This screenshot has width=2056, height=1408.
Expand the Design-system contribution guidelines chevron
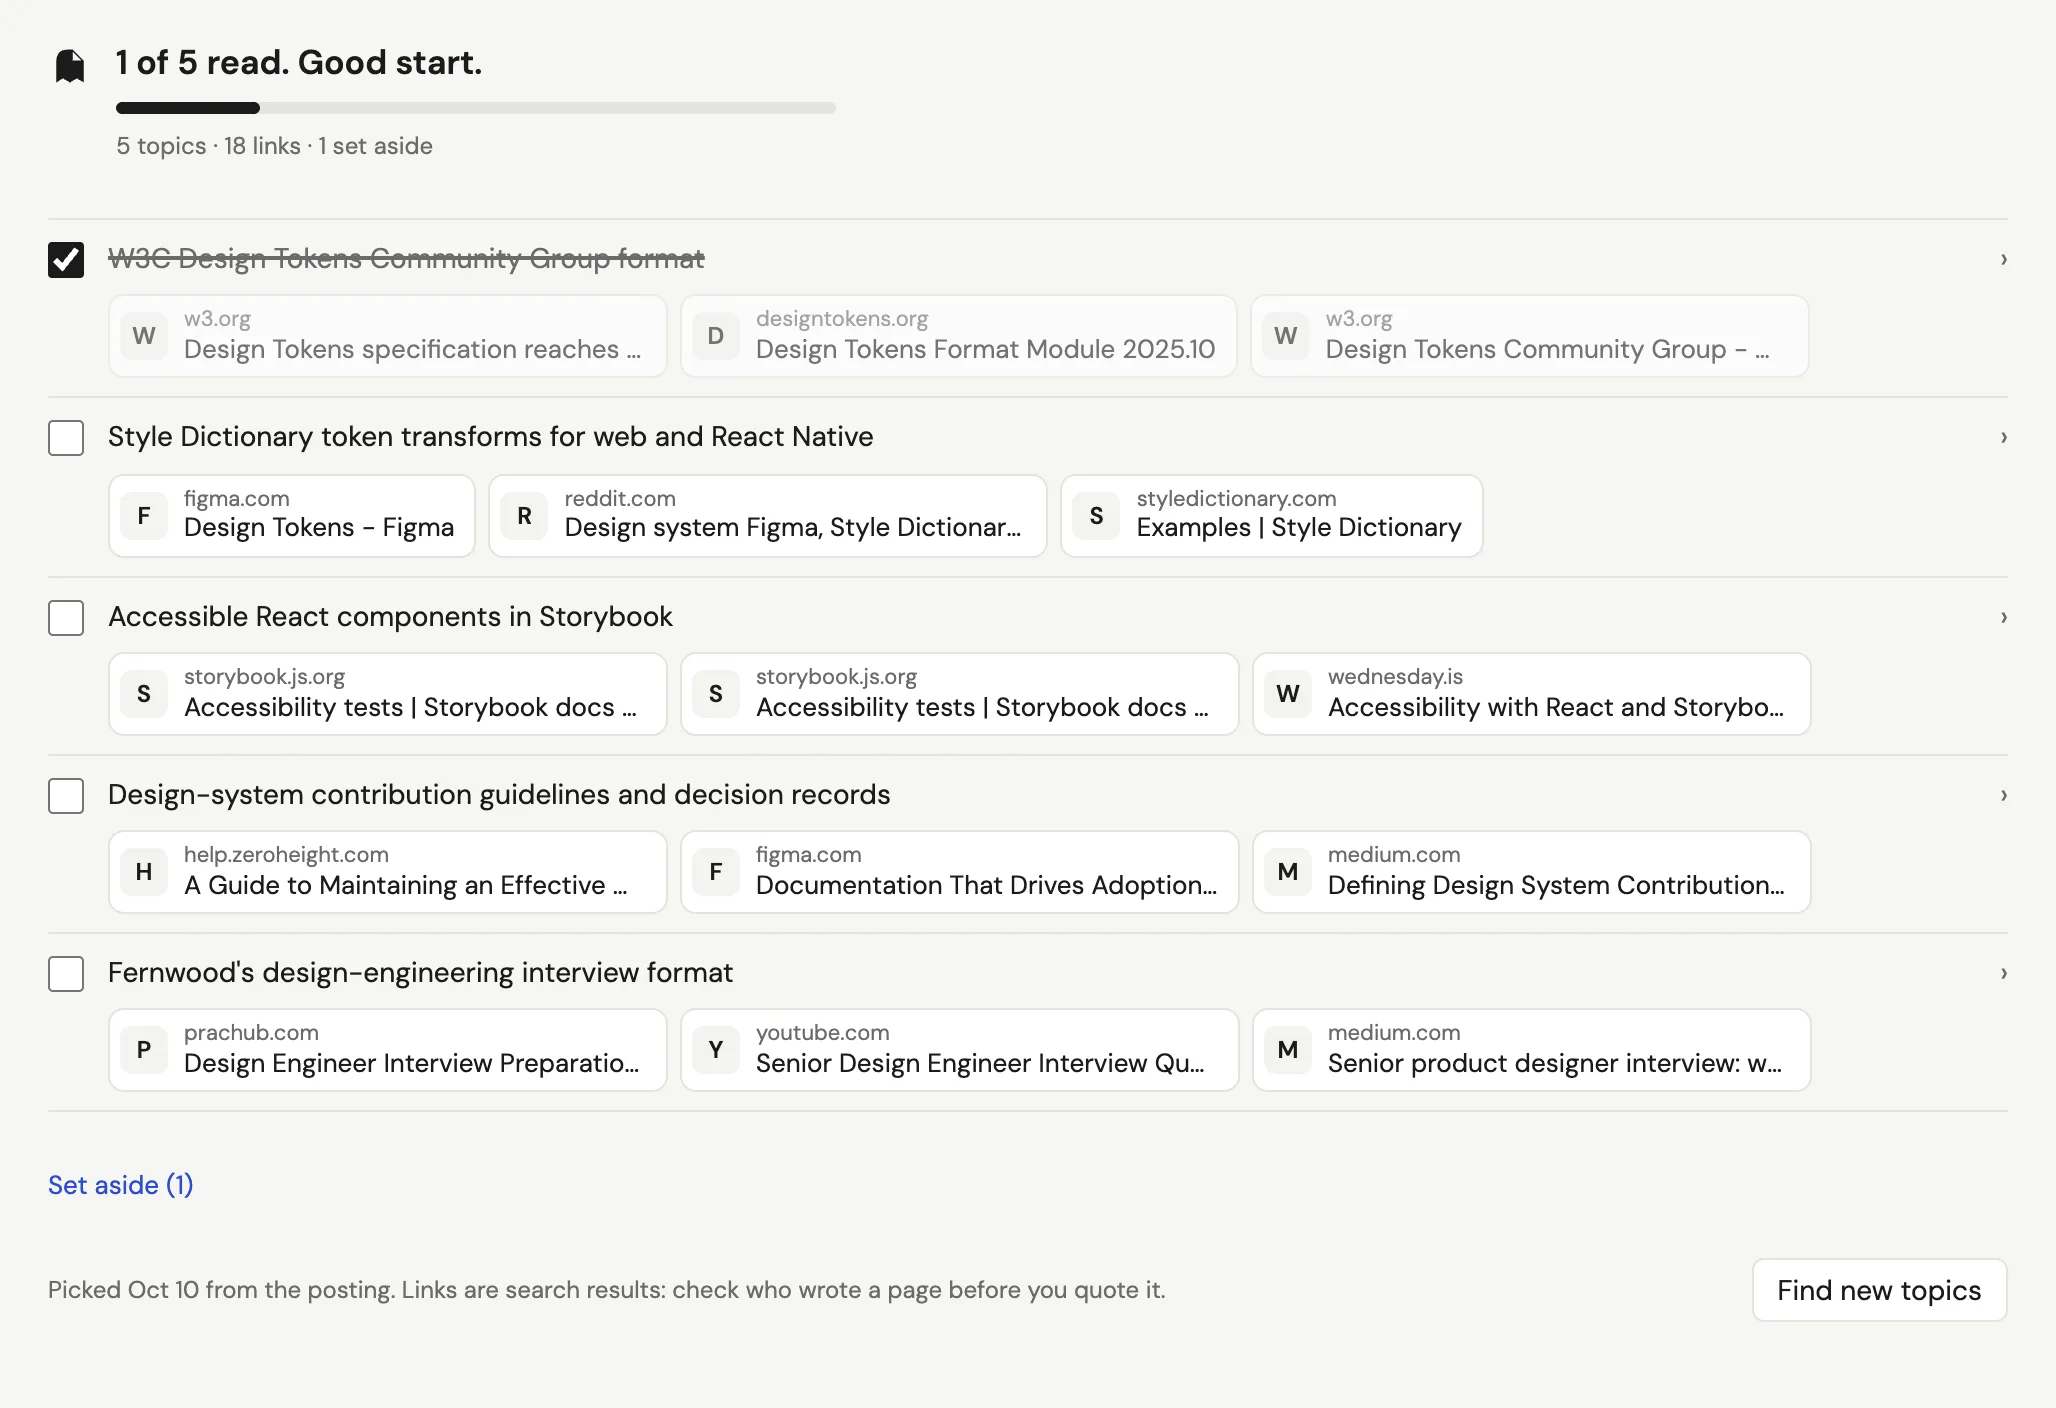(2003, 796)
